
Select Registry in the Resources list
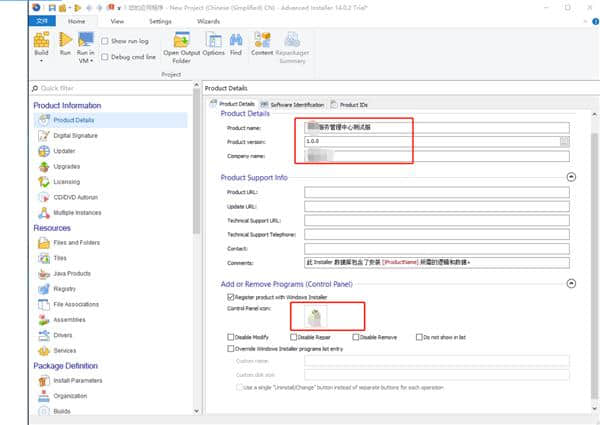tap(67, 288)
